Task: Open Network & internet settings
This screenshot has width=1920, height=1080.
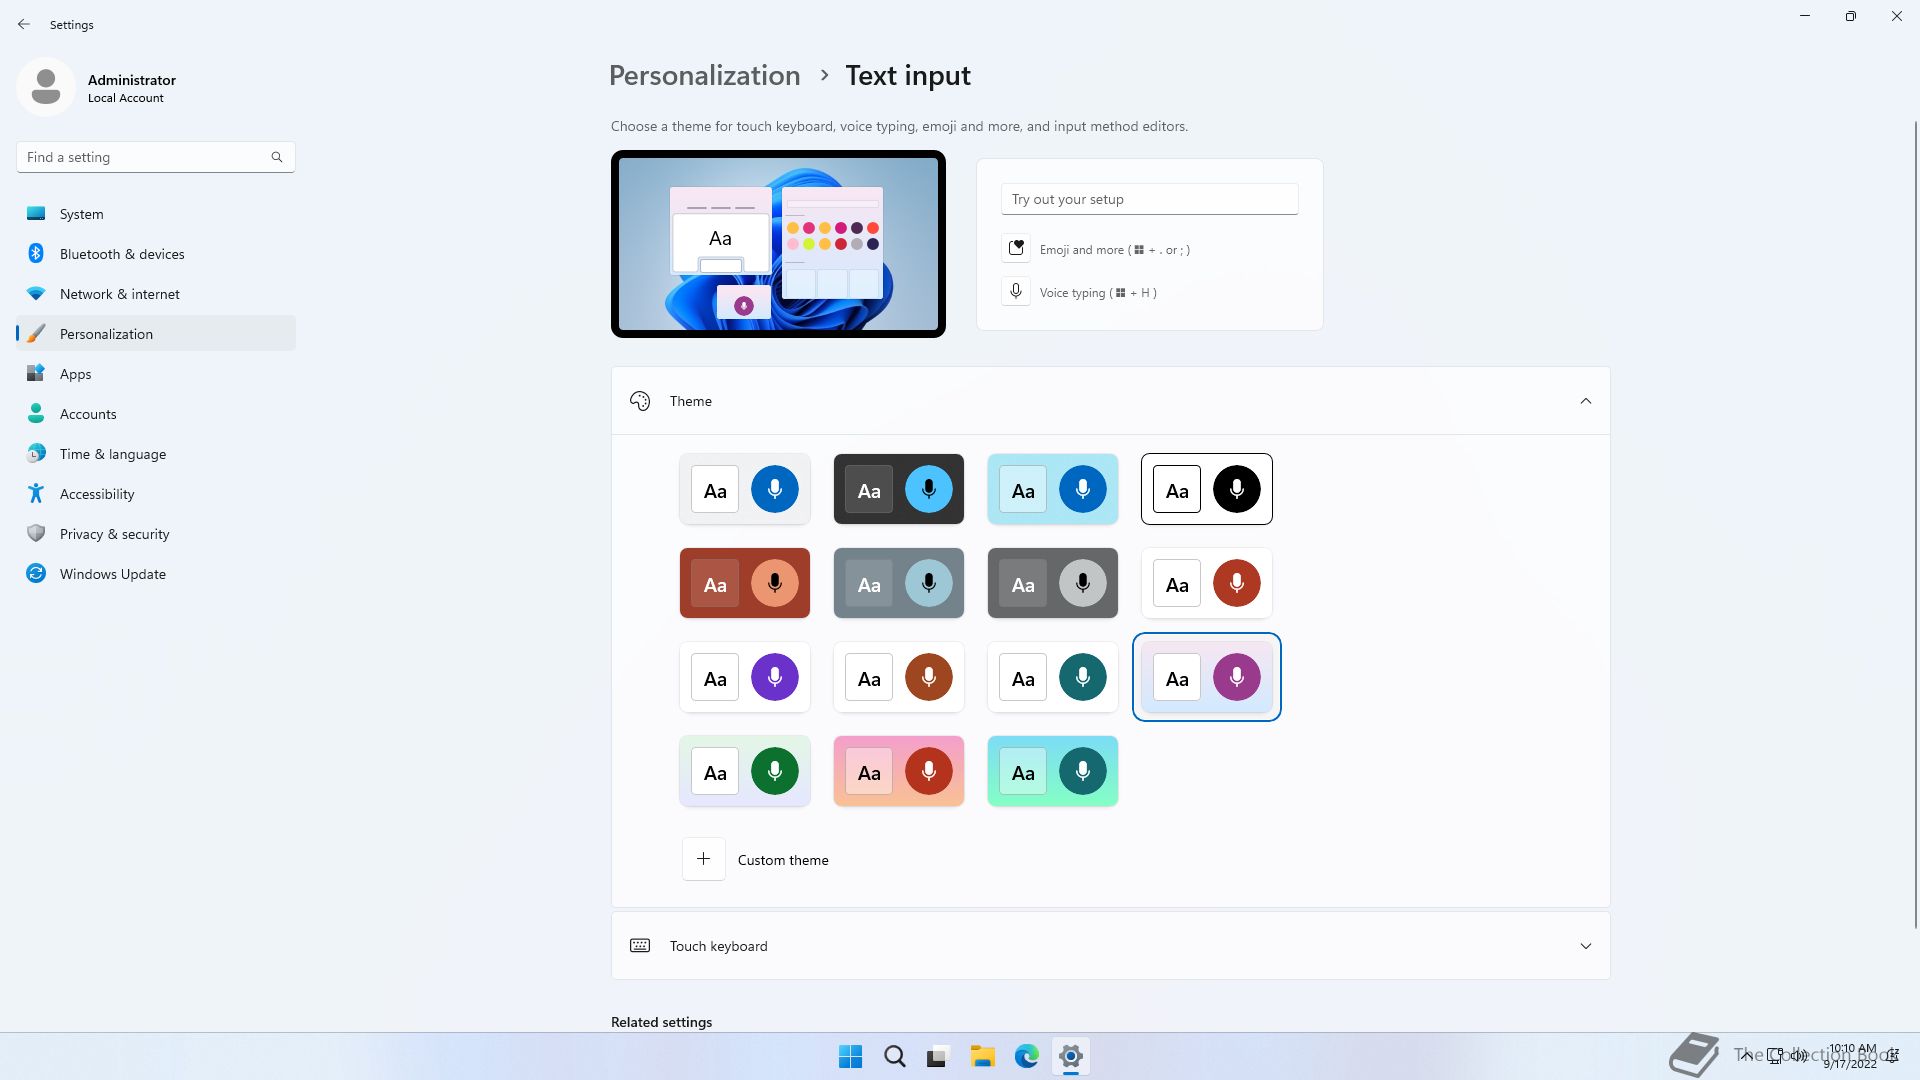Action: [x=156, y=294]
